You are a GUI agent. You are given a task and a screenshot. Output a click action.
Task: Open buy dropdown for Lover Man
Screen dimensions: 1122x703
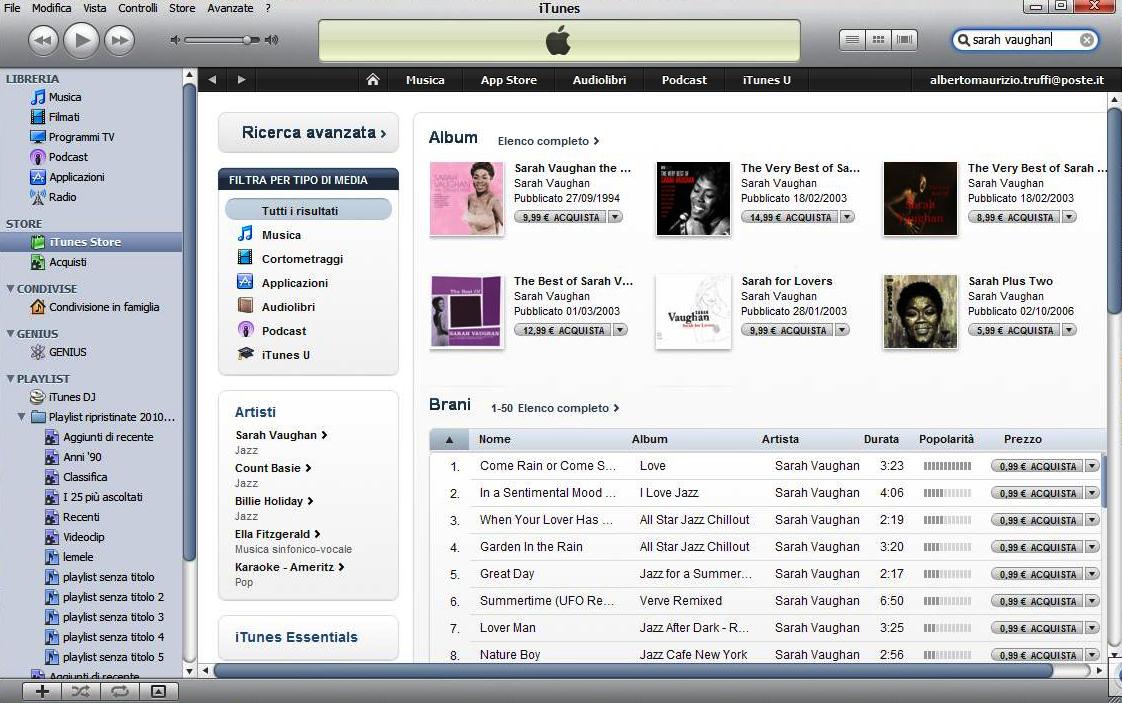[1092, 628]
